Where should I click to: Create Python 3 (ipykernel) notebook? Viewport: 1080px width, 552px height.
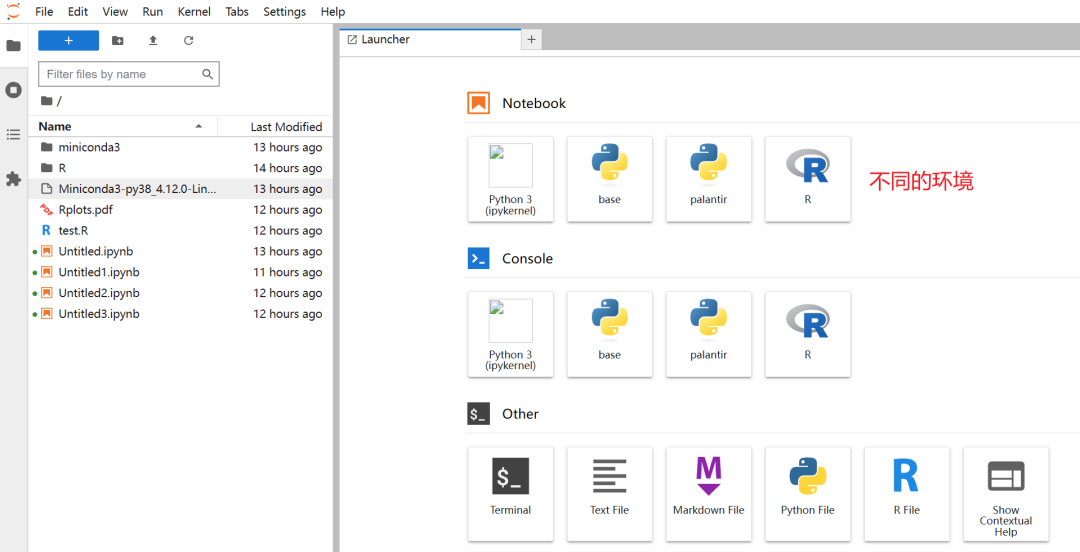click(x=510, y=179)
